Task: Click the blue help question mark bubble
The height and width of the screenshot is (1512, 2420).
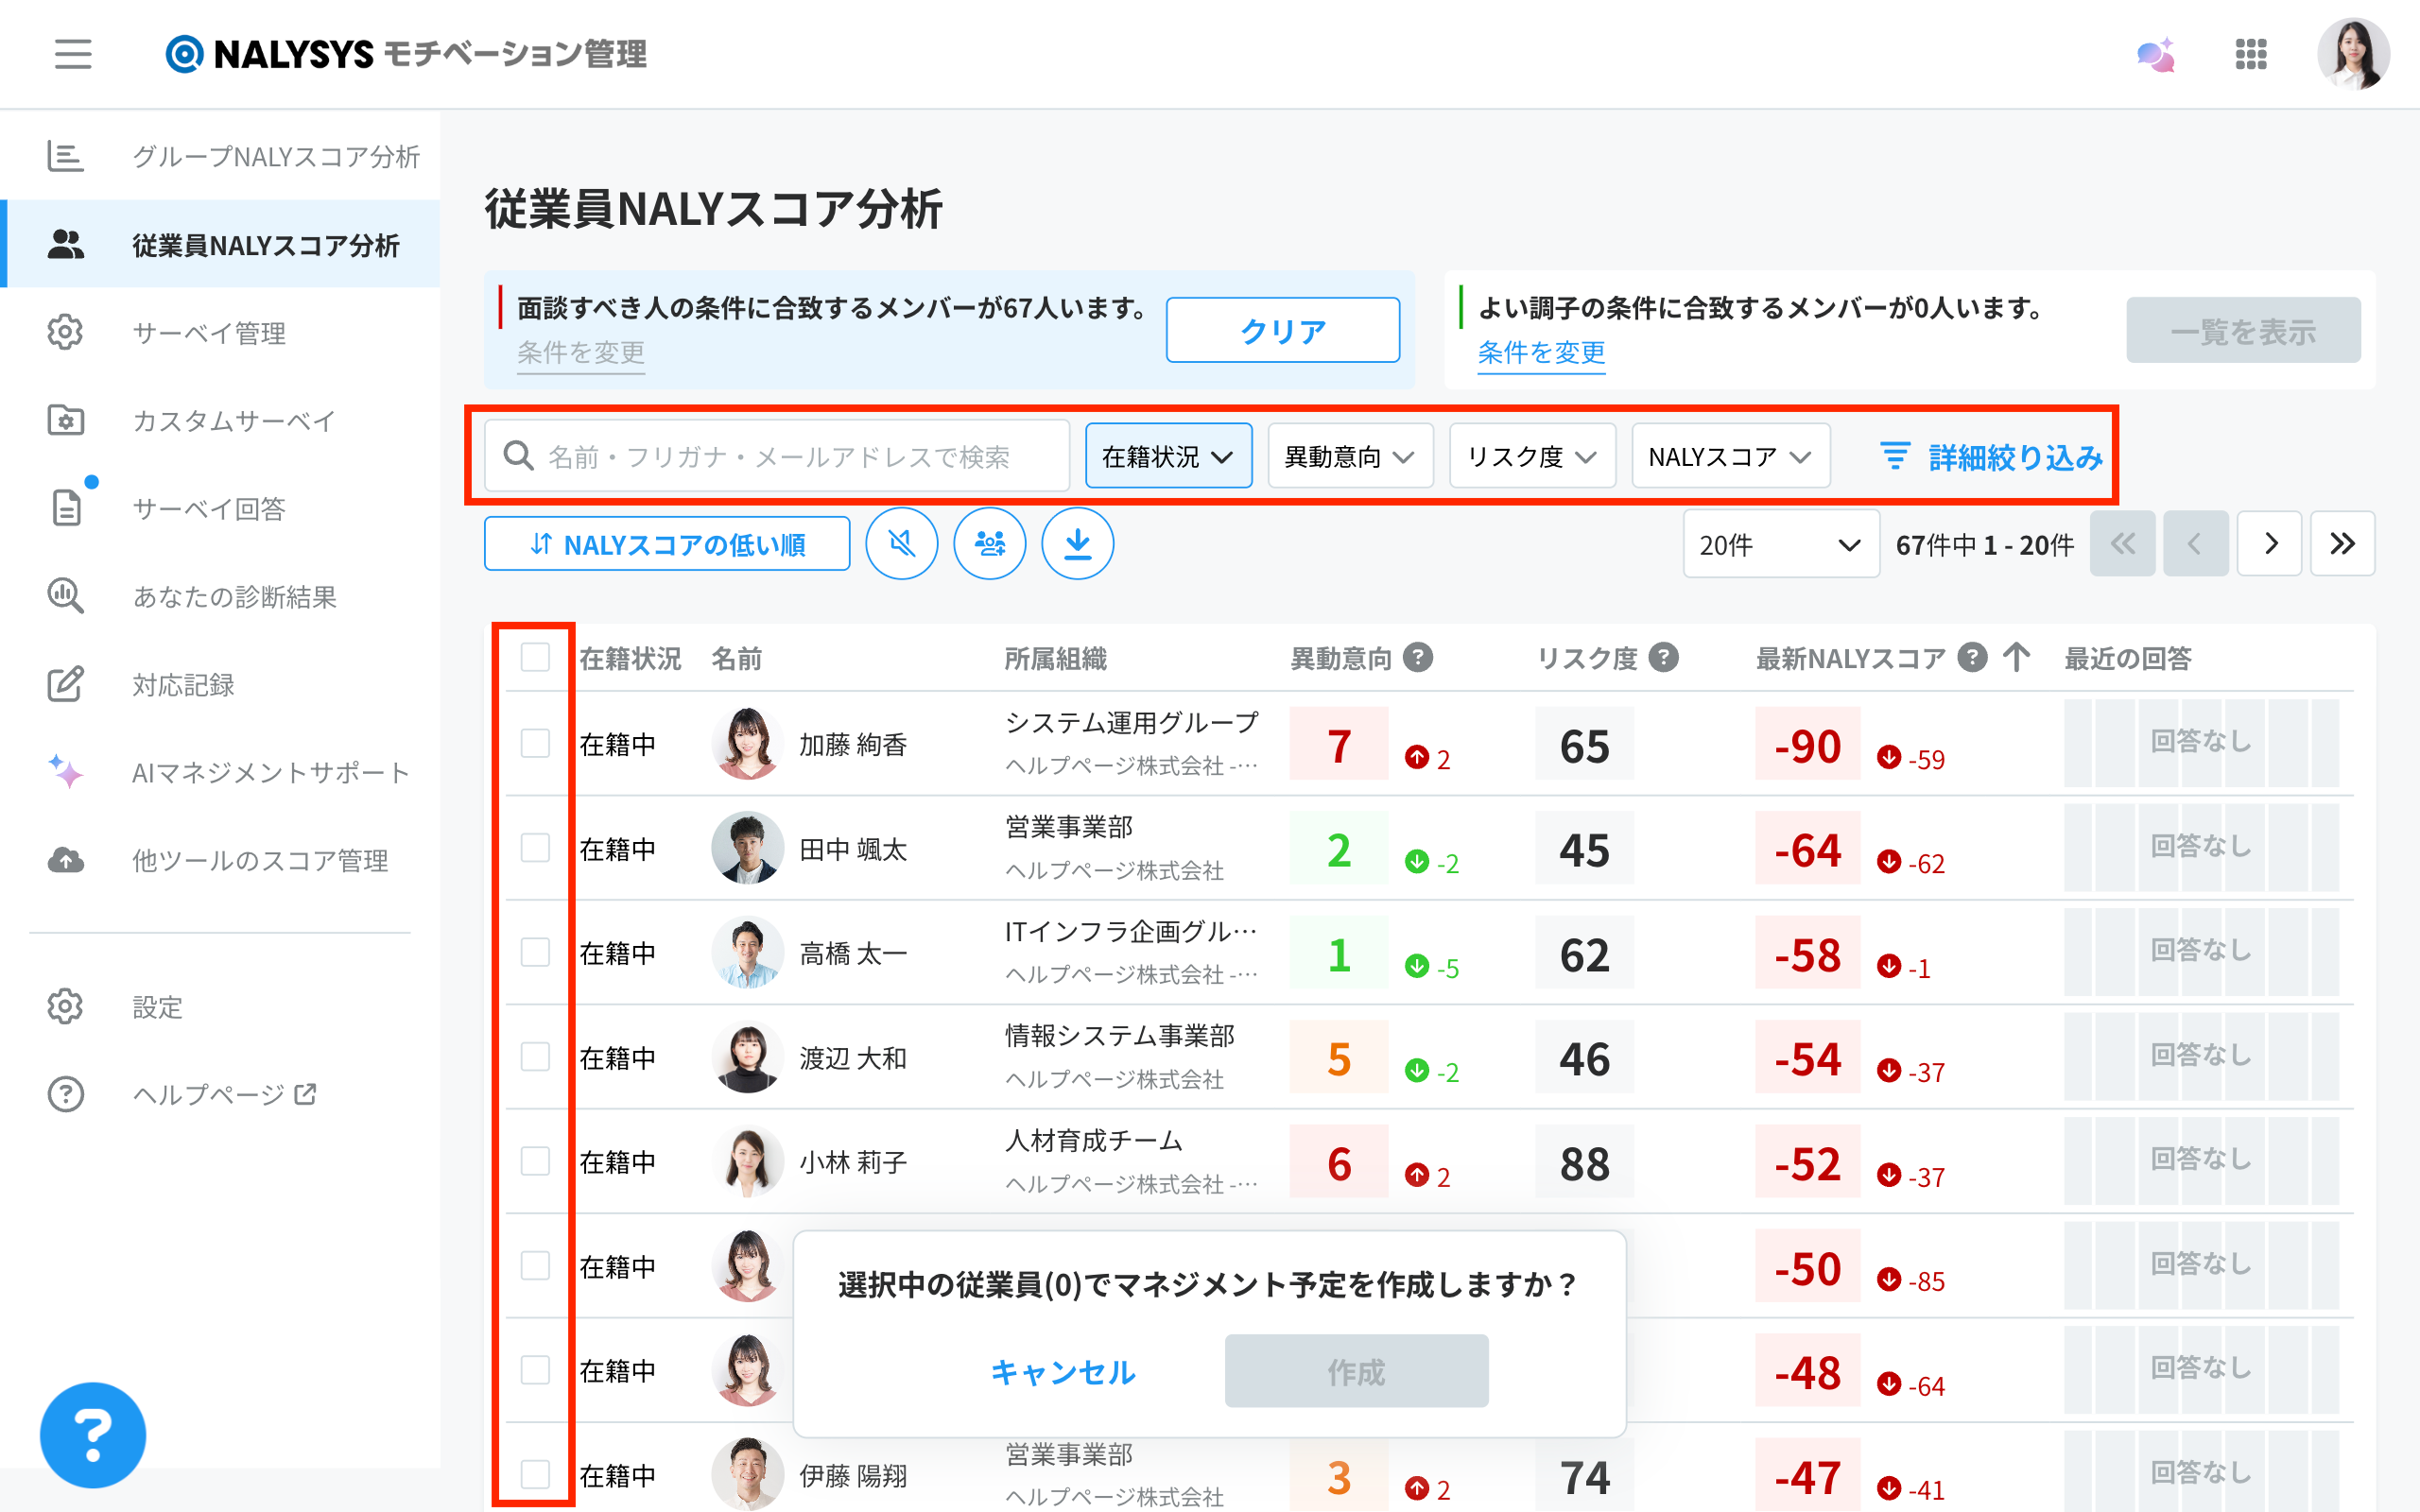Action: pos(93,1435)
